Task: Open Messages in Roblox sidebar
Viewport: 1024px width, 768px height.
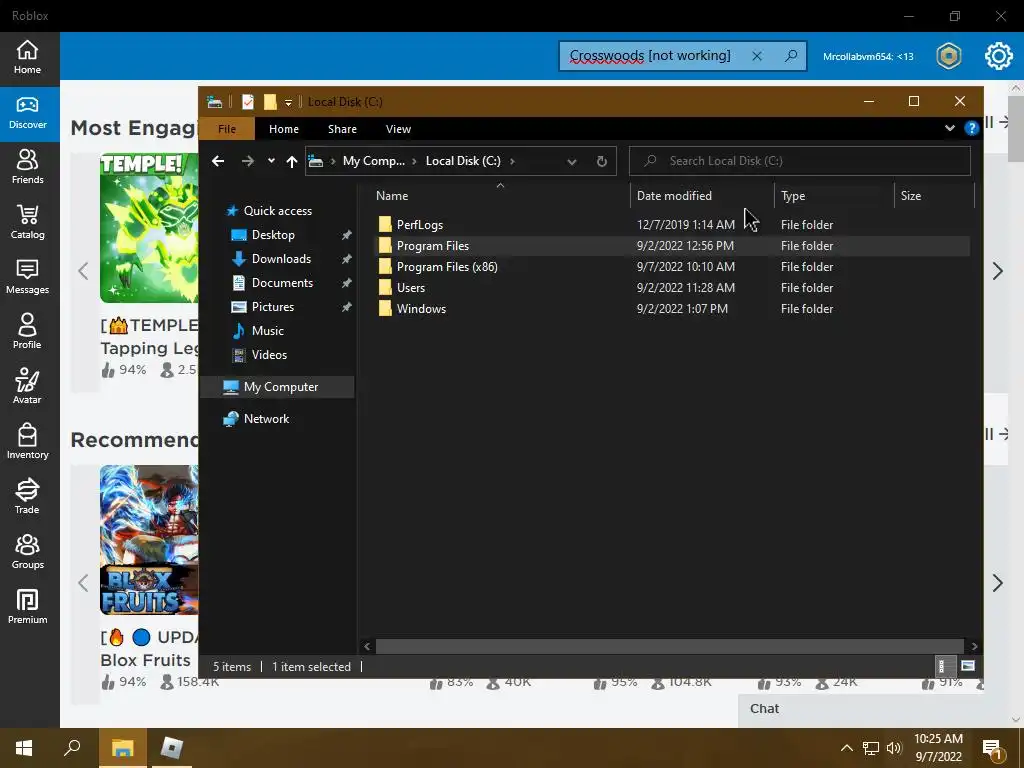Action: coord(27,277)
